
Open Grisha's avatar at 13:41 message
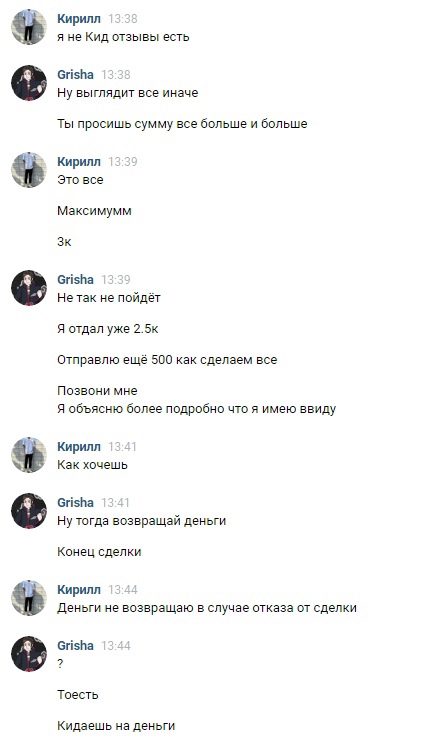29,511
